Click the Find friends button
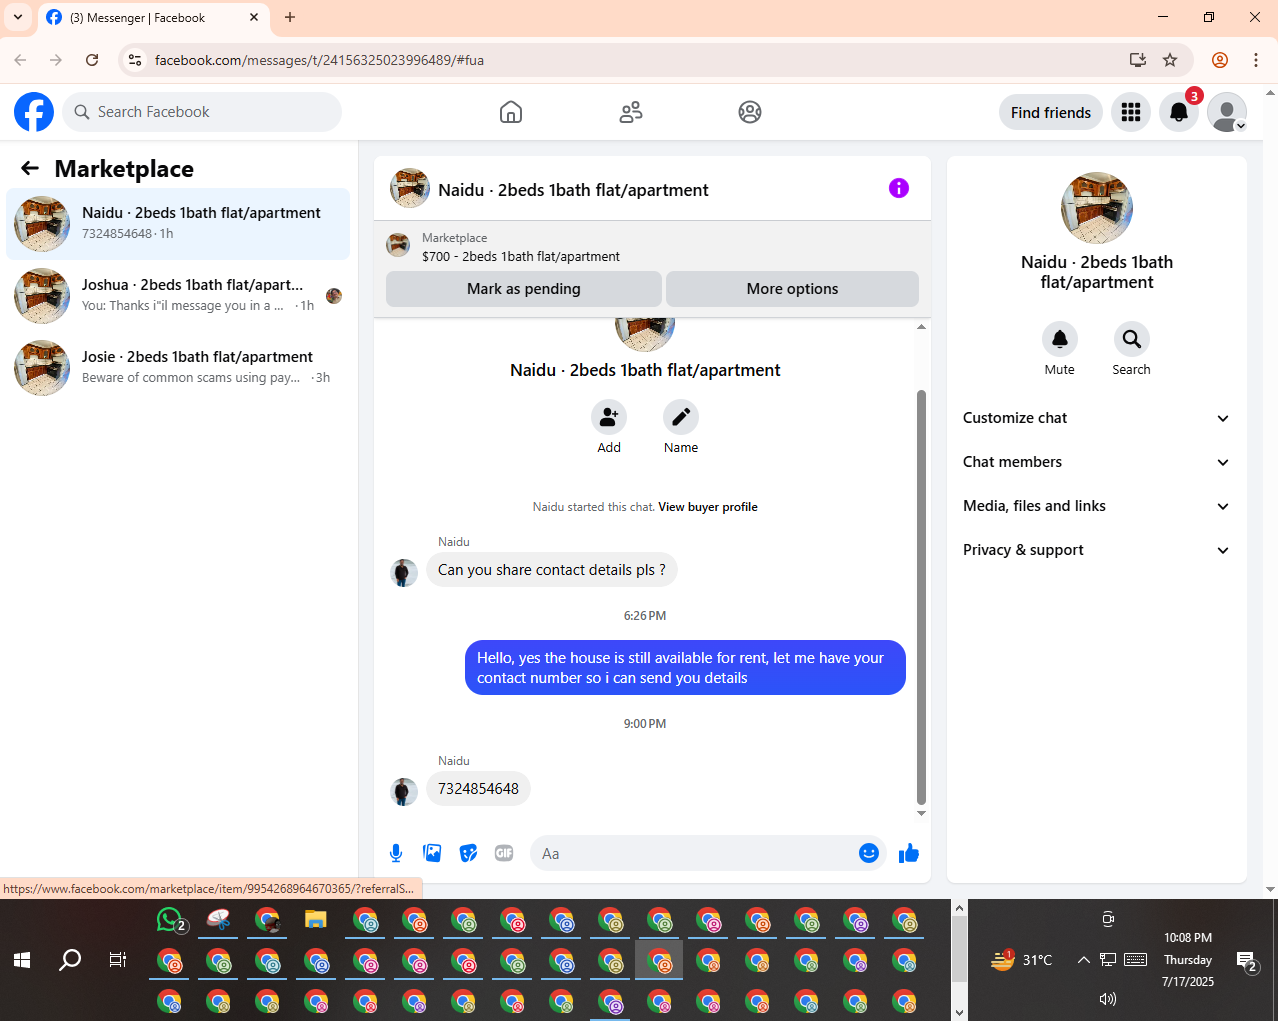The image size is (1278, 1021). (1051, 112)
